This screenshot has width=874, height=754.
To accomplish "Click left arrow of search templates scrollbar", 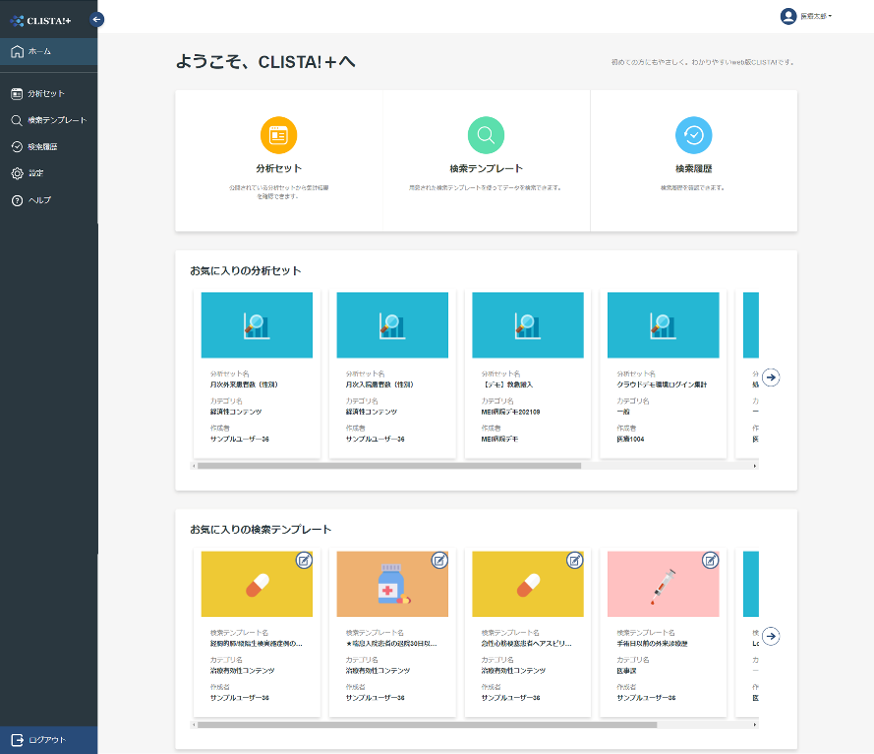I will [x=193, y=725].
